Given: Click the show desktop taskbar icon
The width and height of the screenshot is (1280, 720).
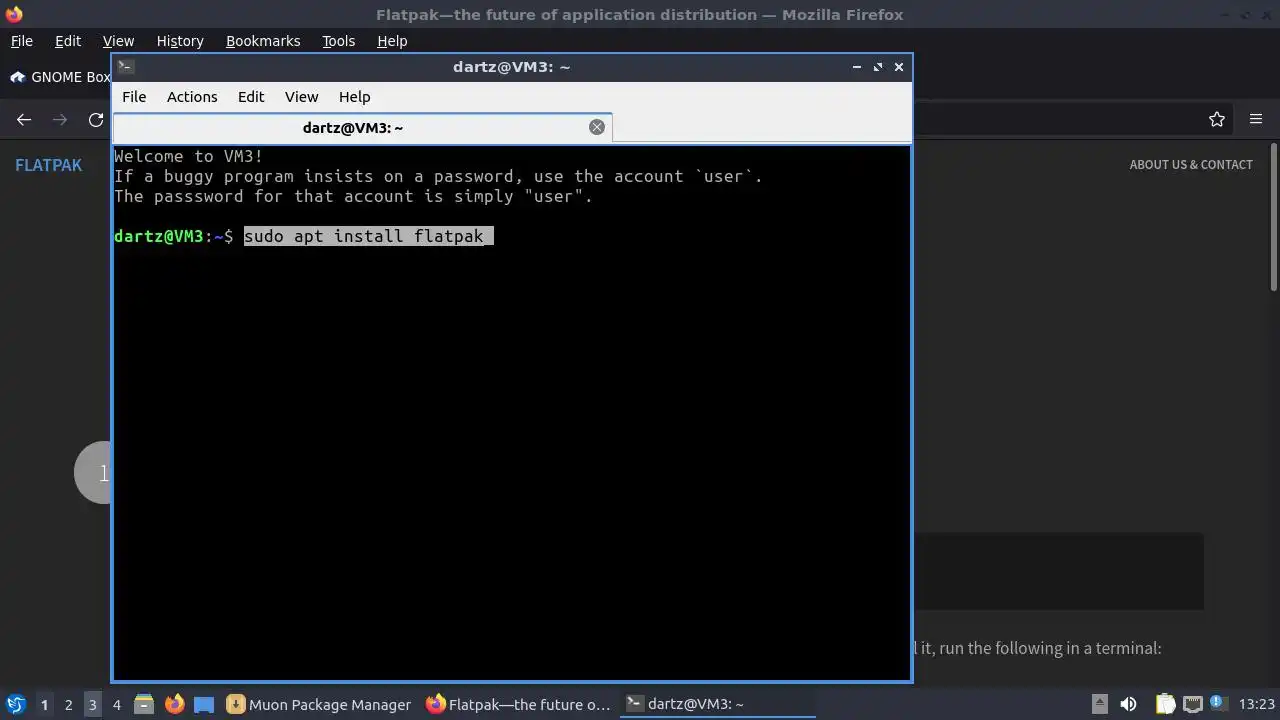Looking at the screenshot, I should [x=204, y=704].
